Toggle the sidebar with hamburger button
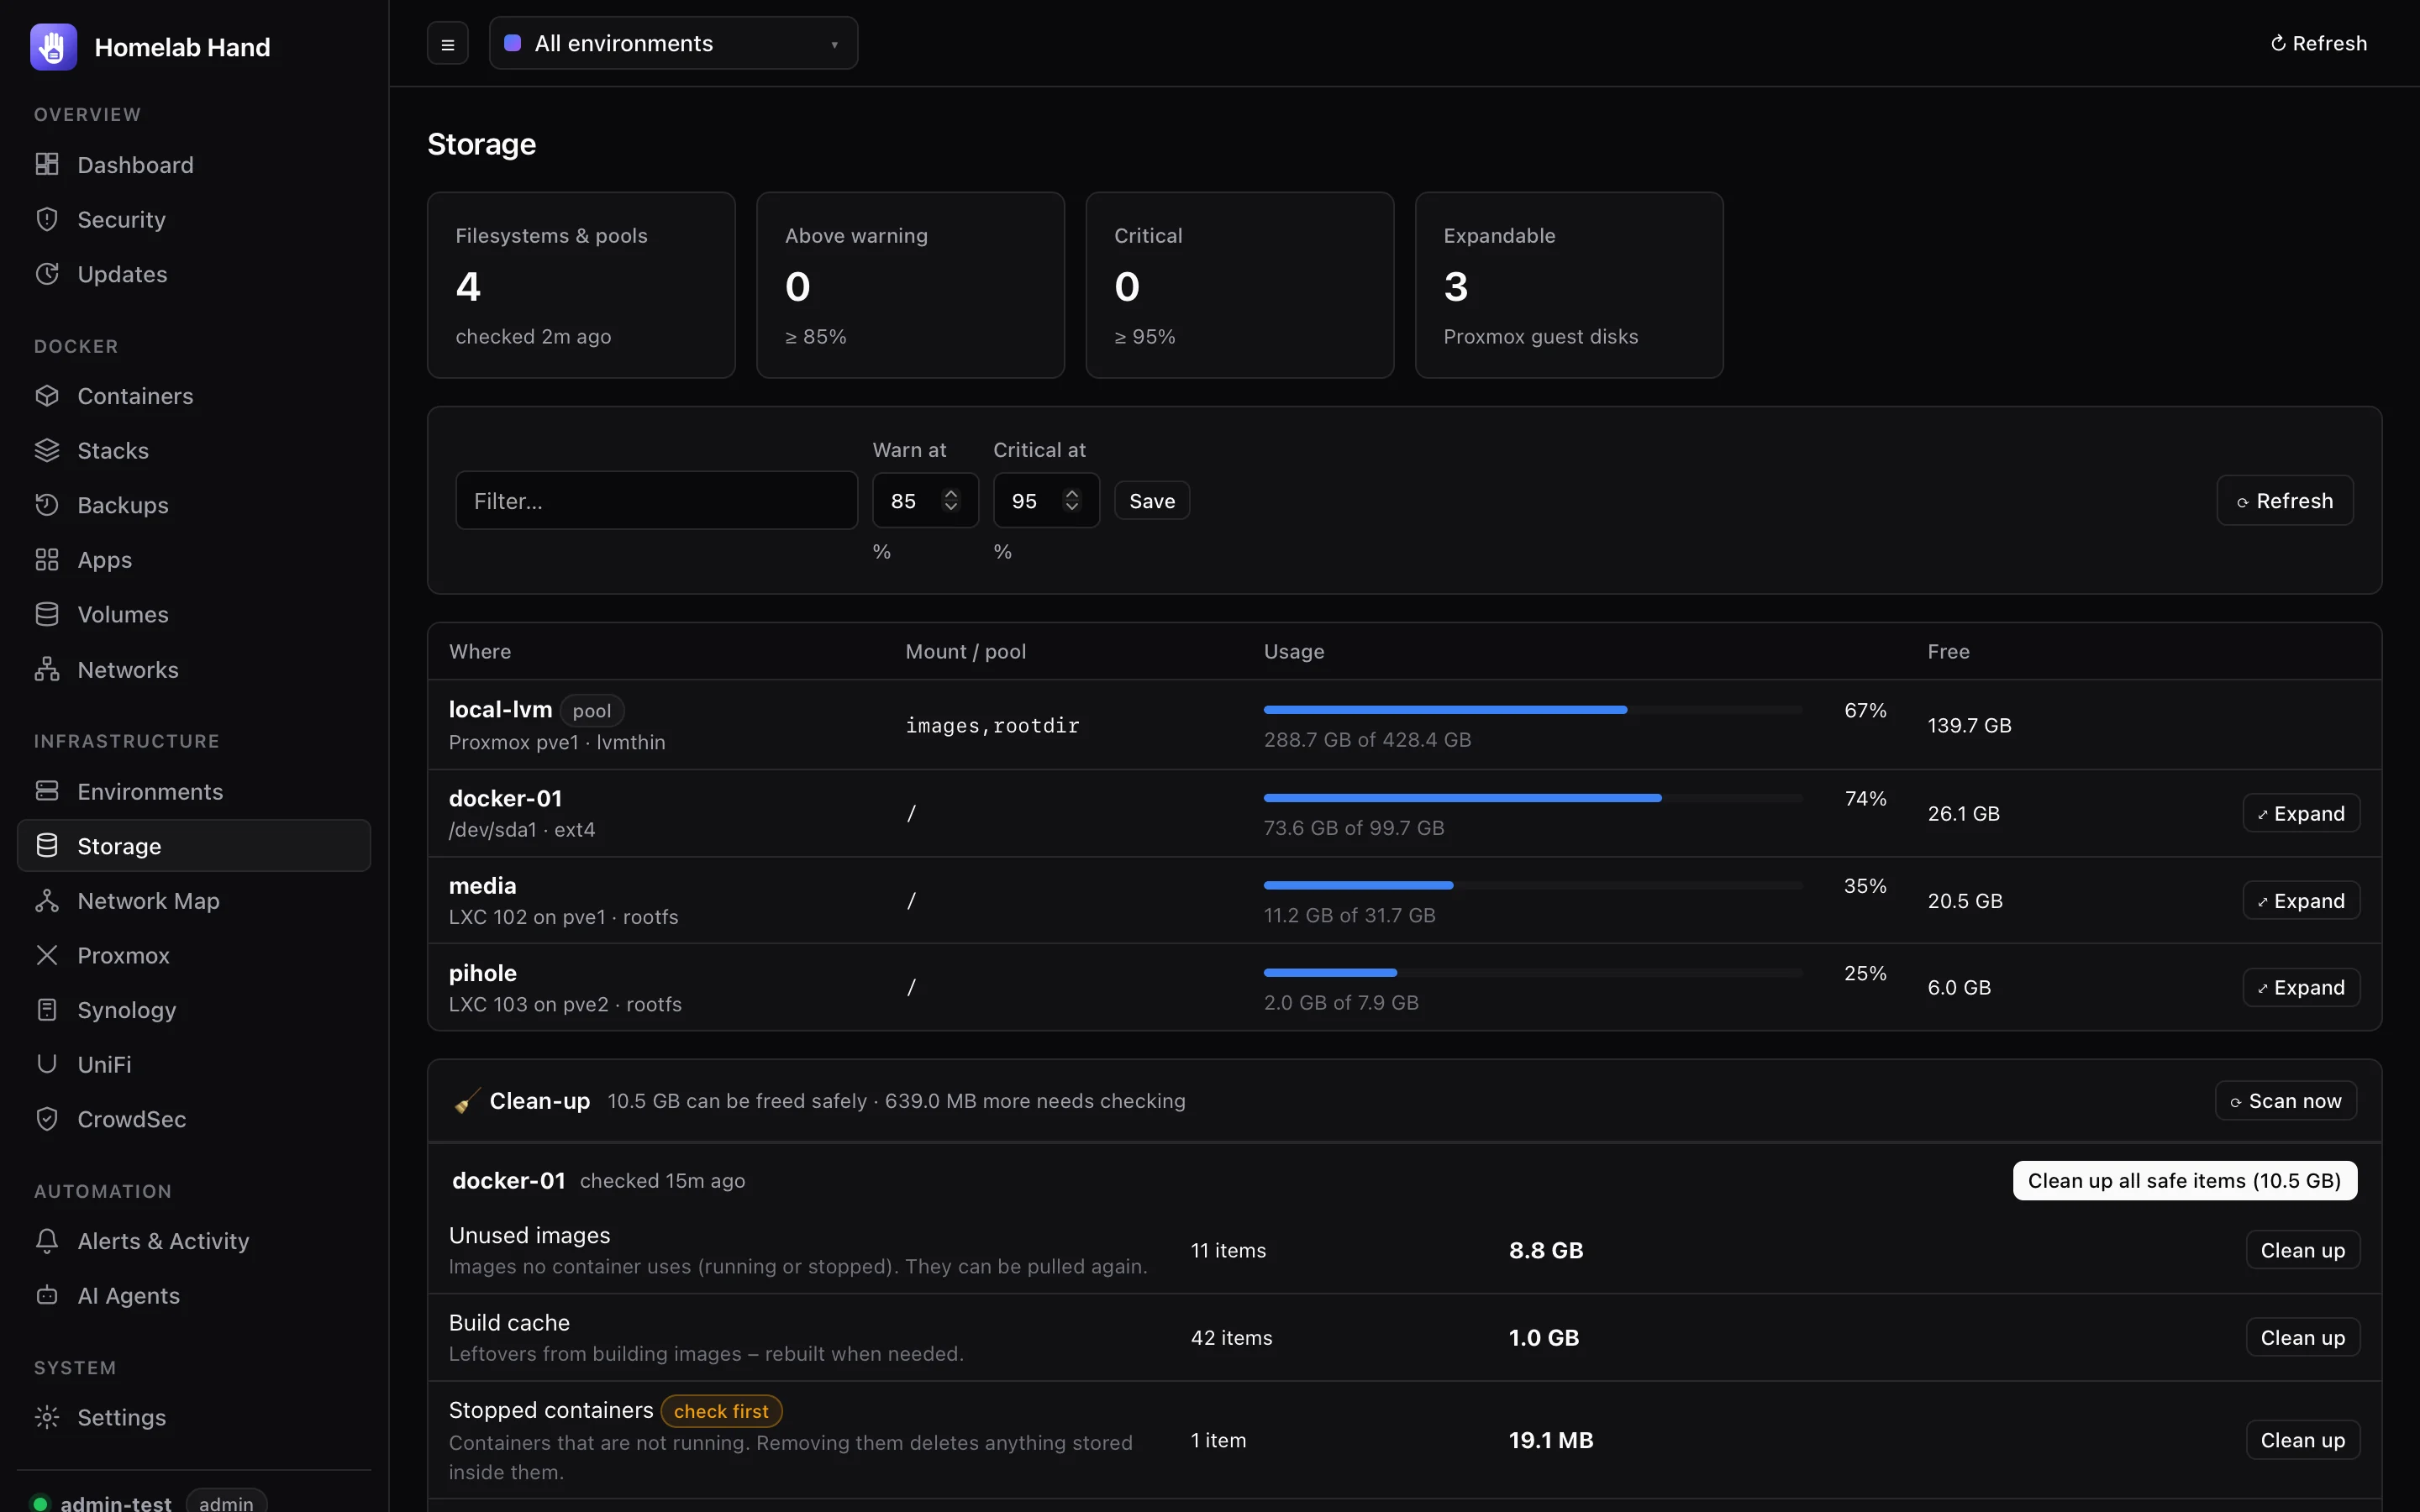Image resolution: width=2420 pixels, height=1512 pixels. pos(448,44)
